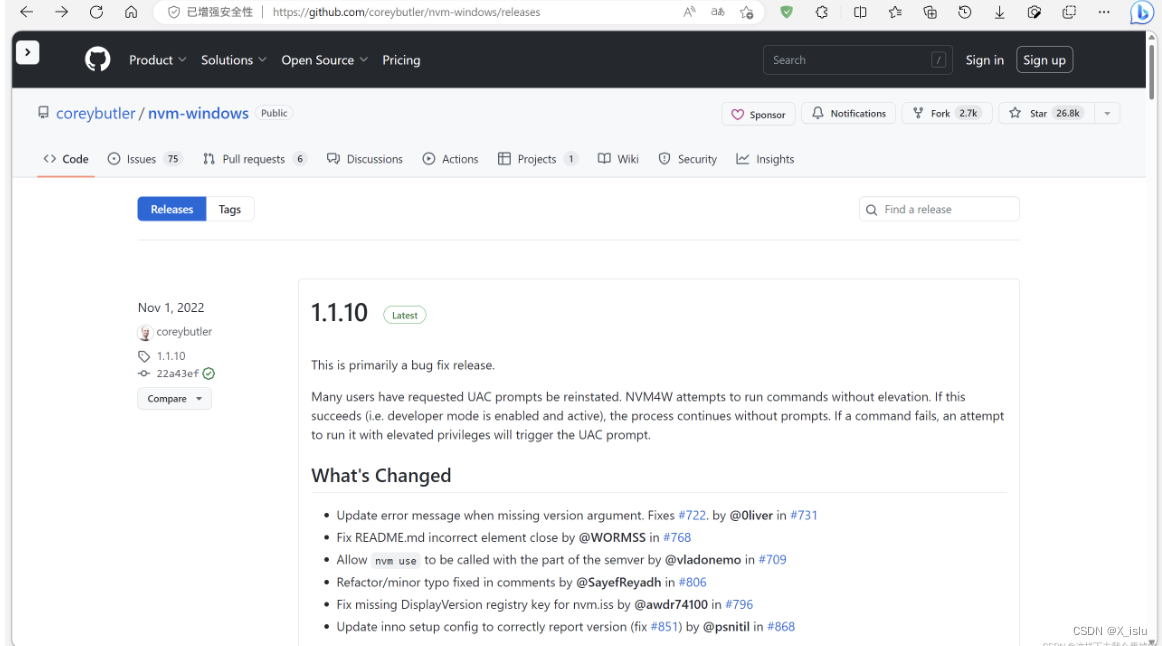Open issue #722 link
The image size is (1162, 646).
click(x=692, y=515)
